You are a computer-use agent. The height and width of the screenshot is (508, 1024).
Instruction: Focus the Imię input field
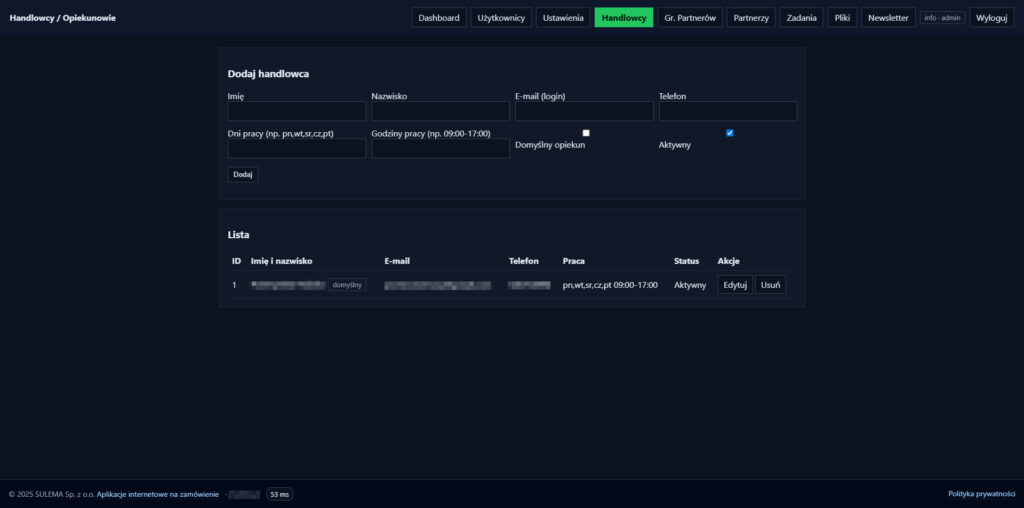[x=297, y=111]
